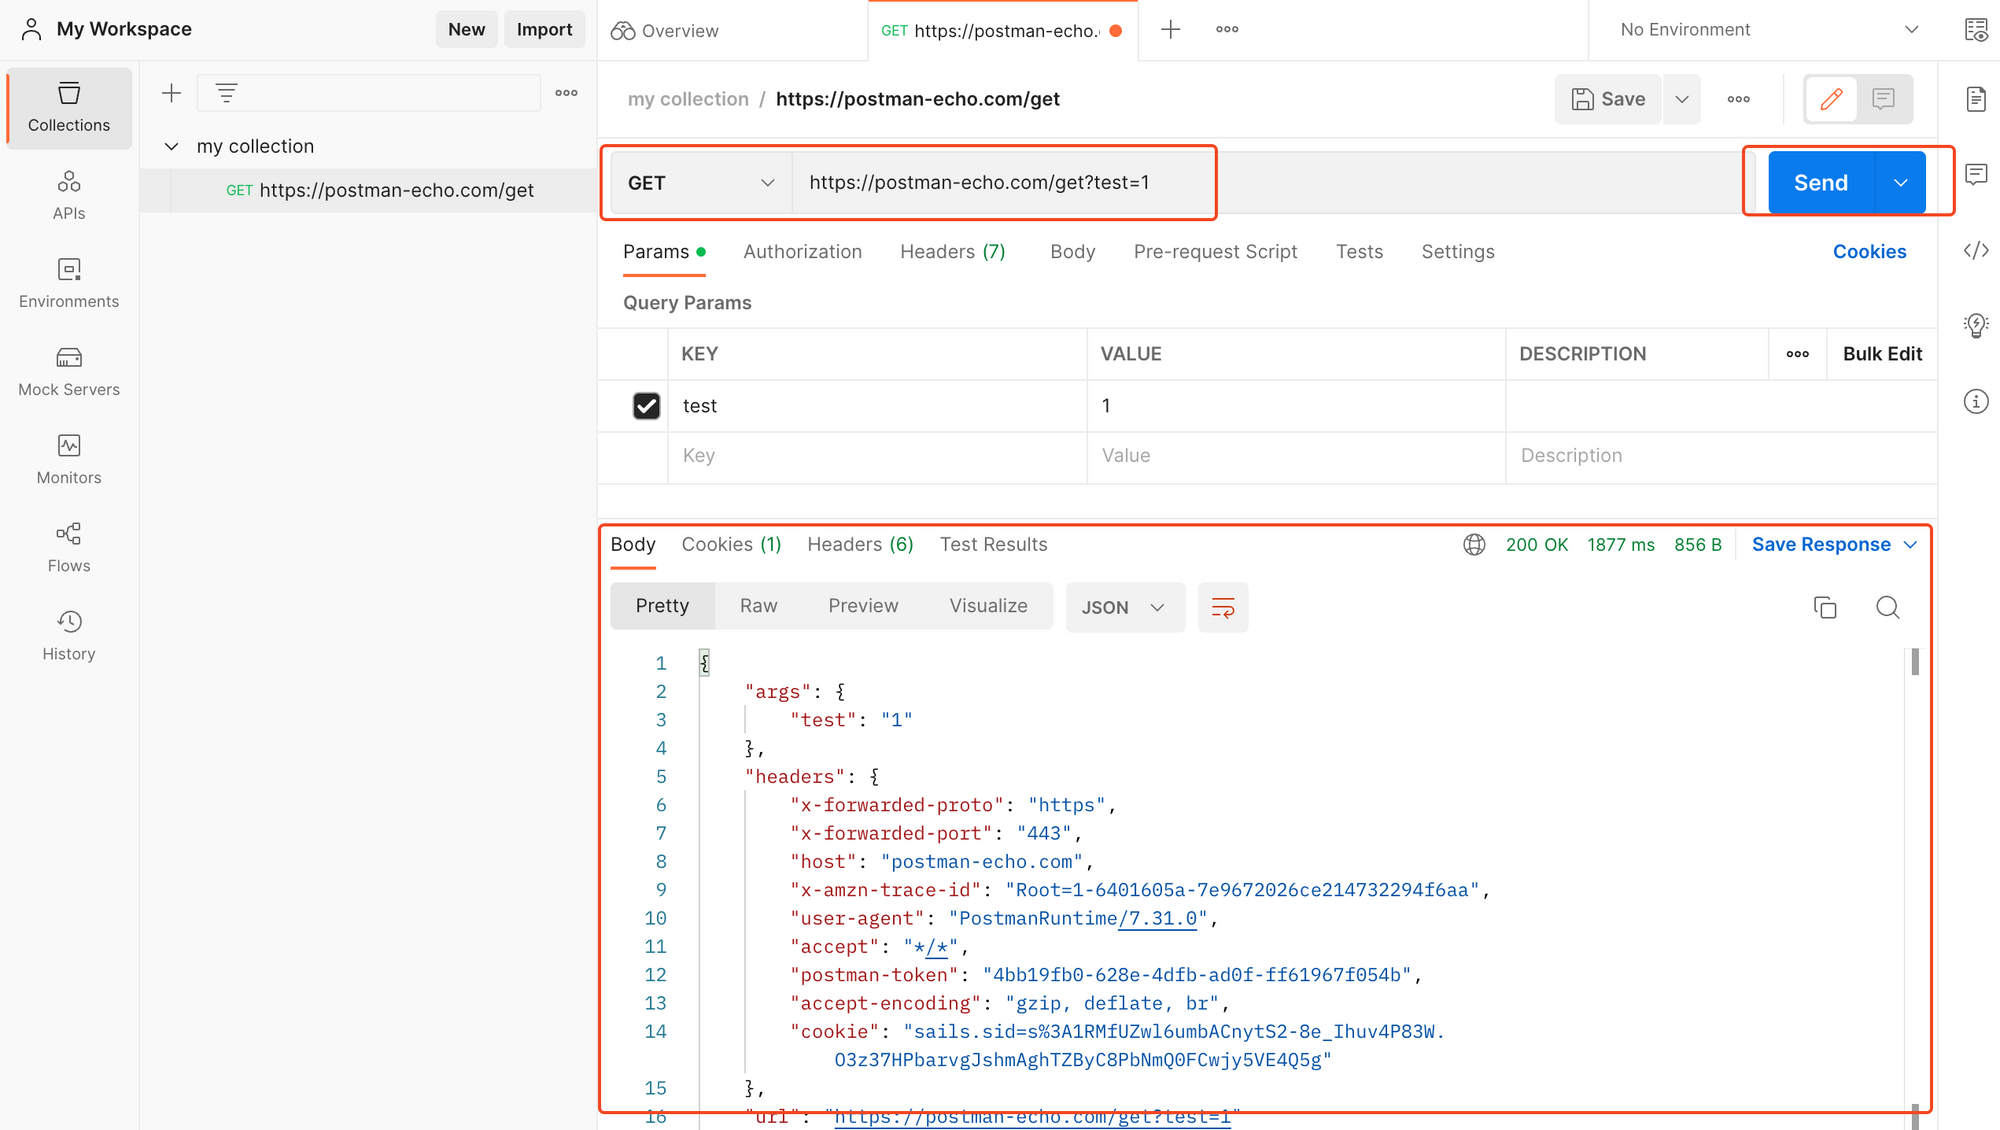The image size is (2000, 1130).
Task: Search within the response body
Action: point(1888,607)
